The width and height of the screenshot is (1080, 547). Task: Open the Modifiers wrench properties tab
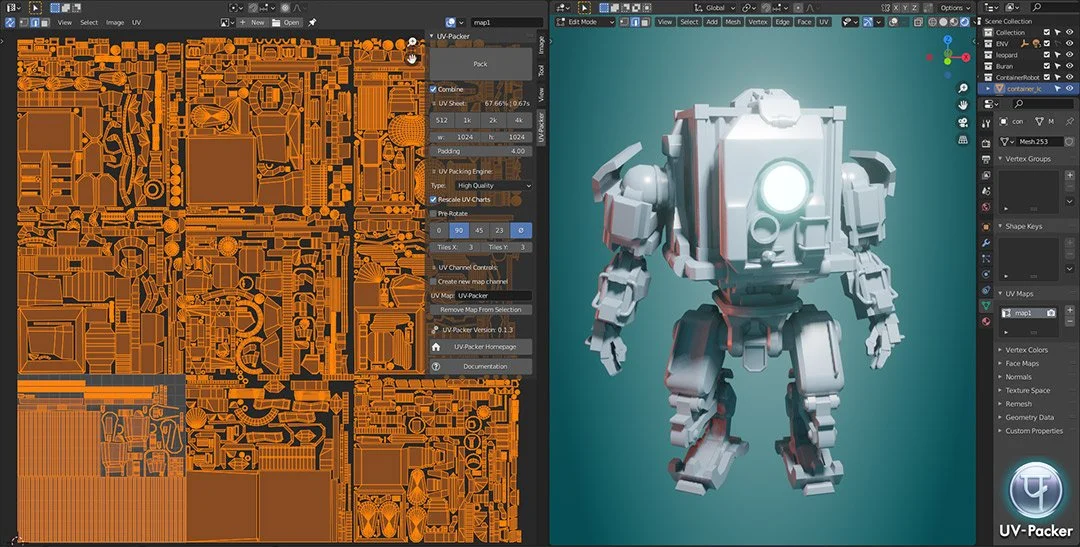pos(987,242)
